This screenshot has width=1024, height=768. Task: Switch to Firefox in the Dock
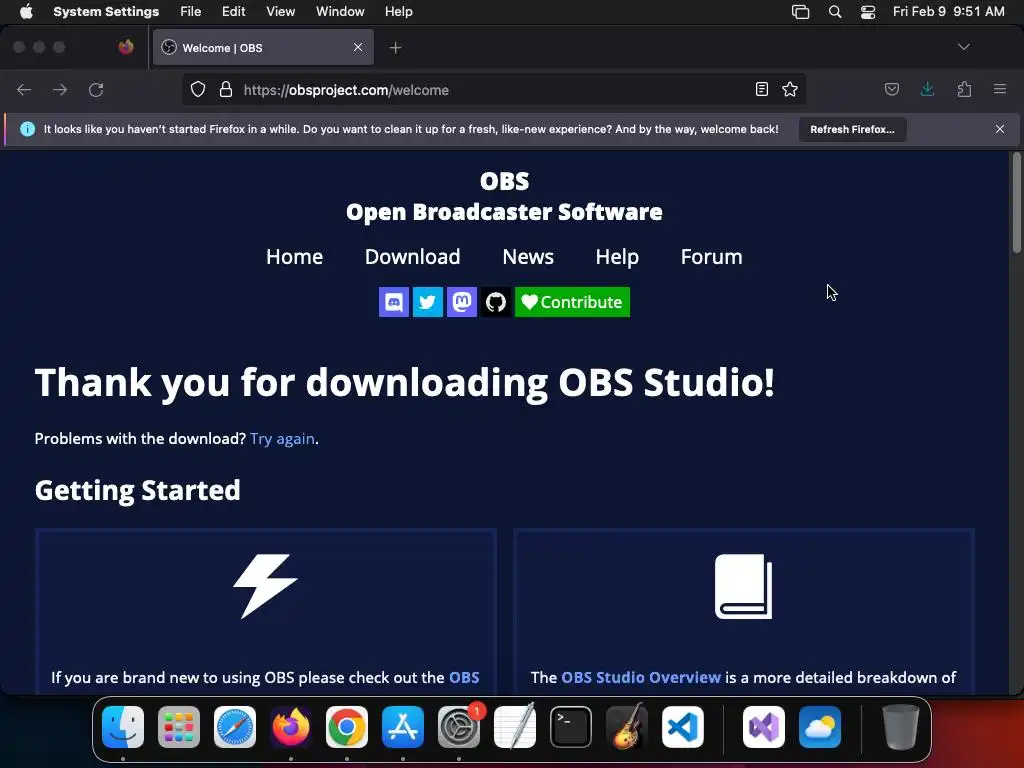(291, 727)
